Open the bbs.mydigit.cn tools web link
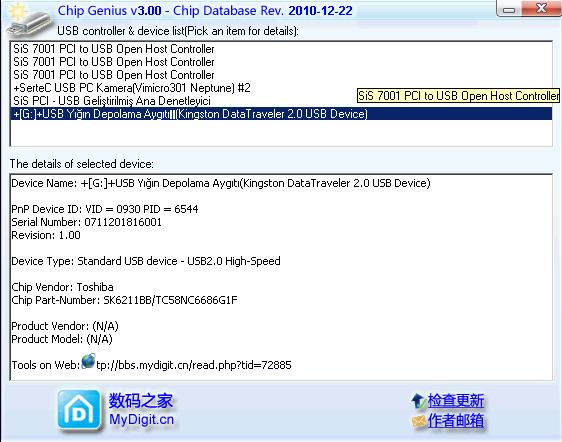The height and width of the screenshot is (442, 562). coord(194,365)
